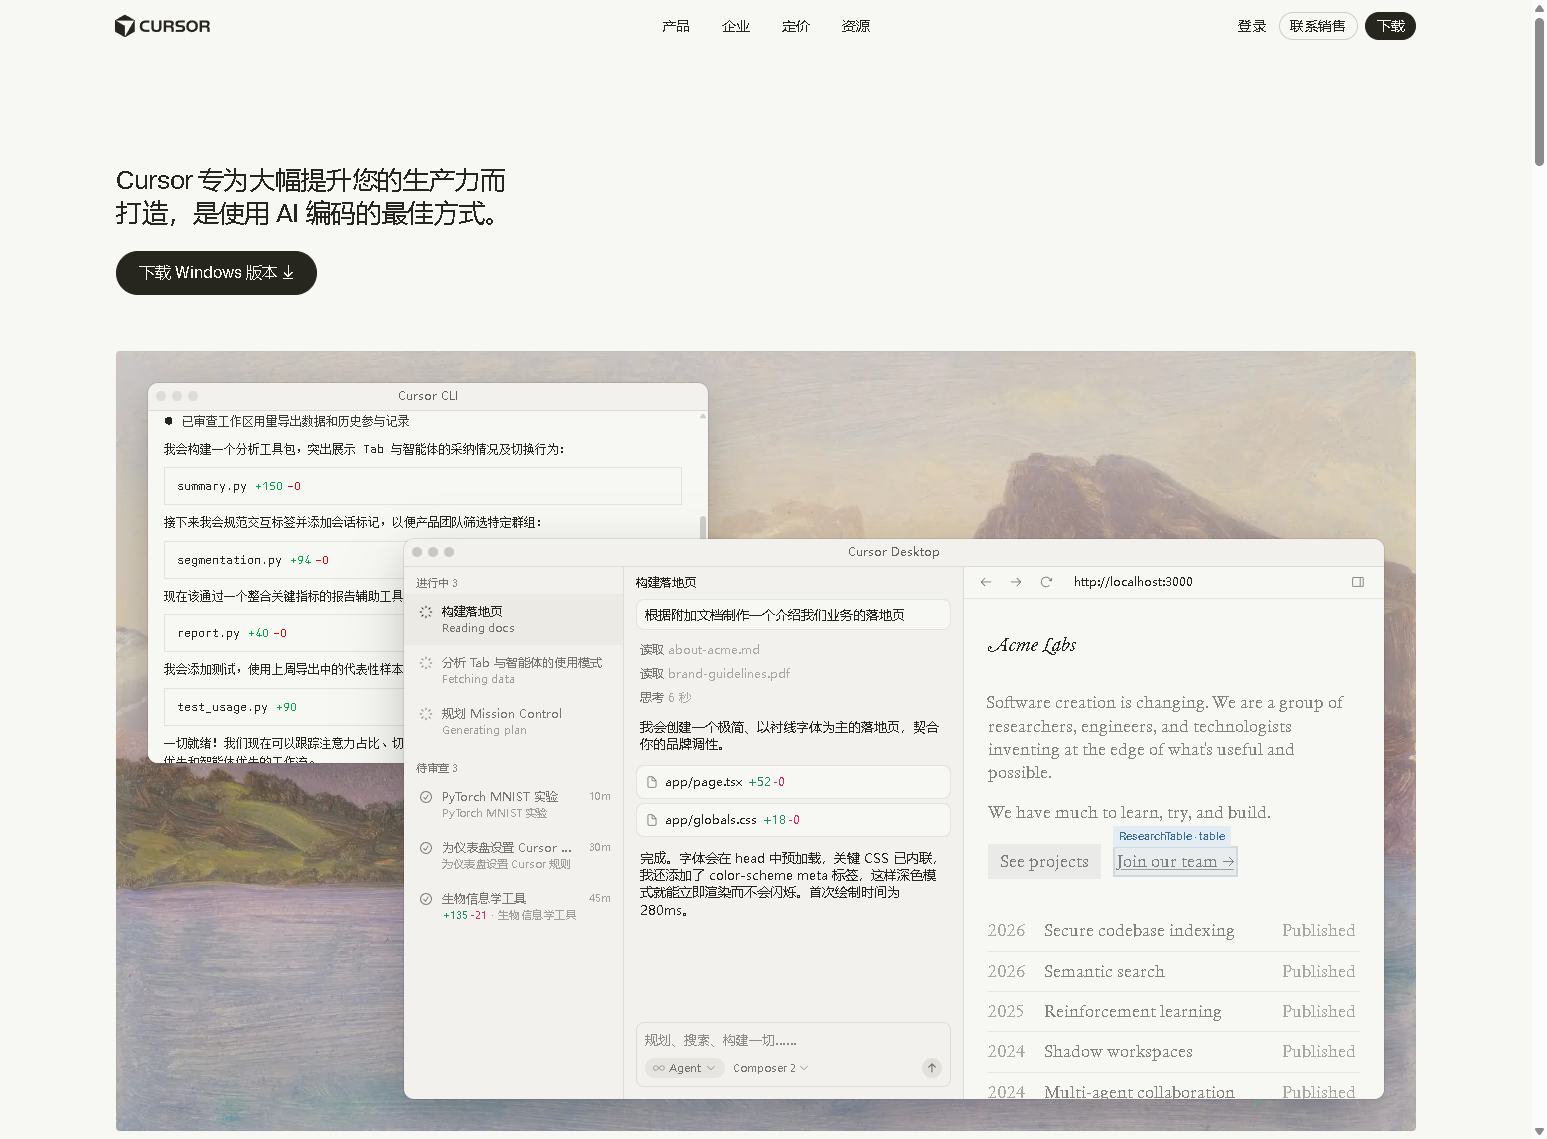Toggle the side panel icon in browser bar
Image resolution: width=1547 pixels, height=1139 pixels.
[1358, 582]
